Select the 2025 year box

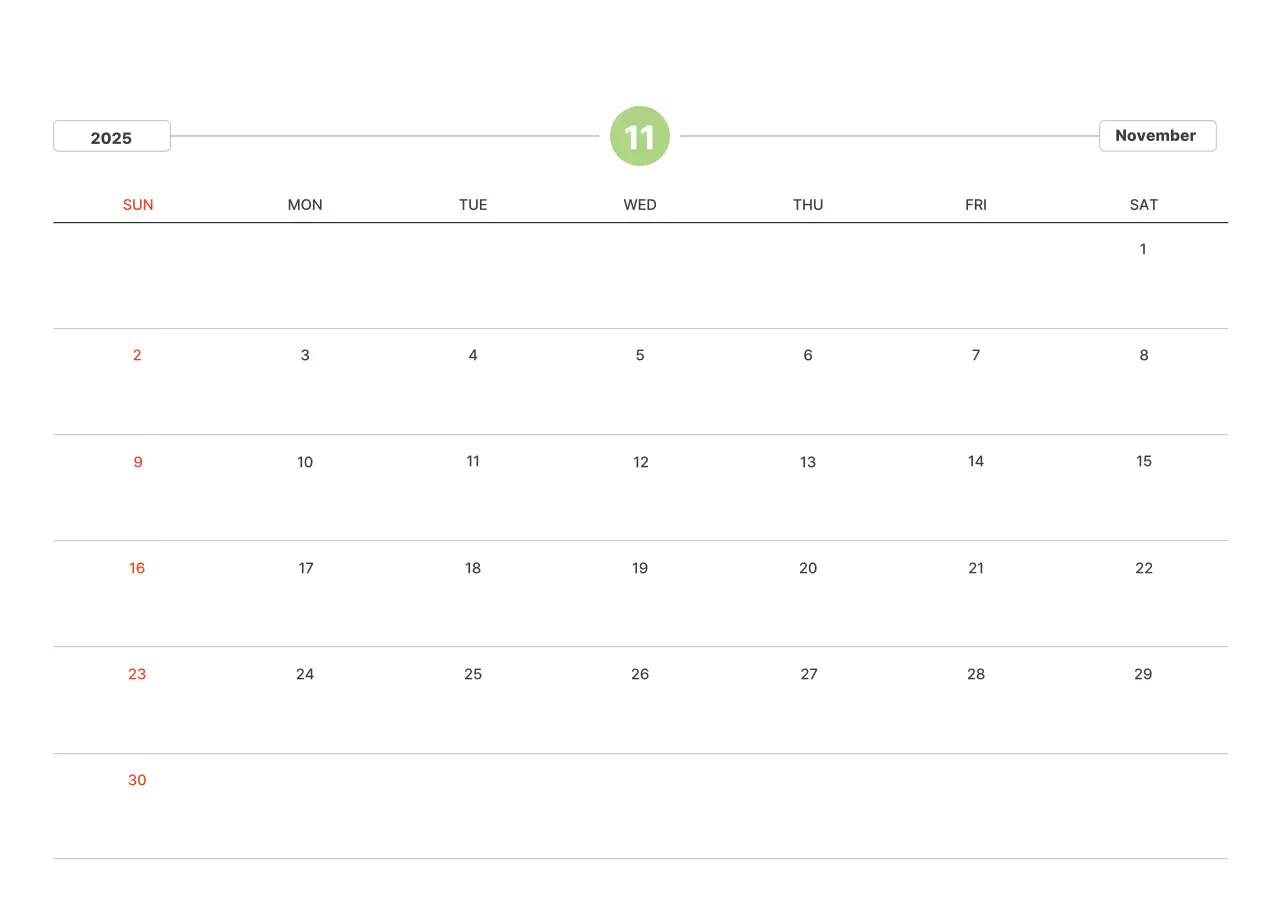pyautogui.click(x=112, y=137)
